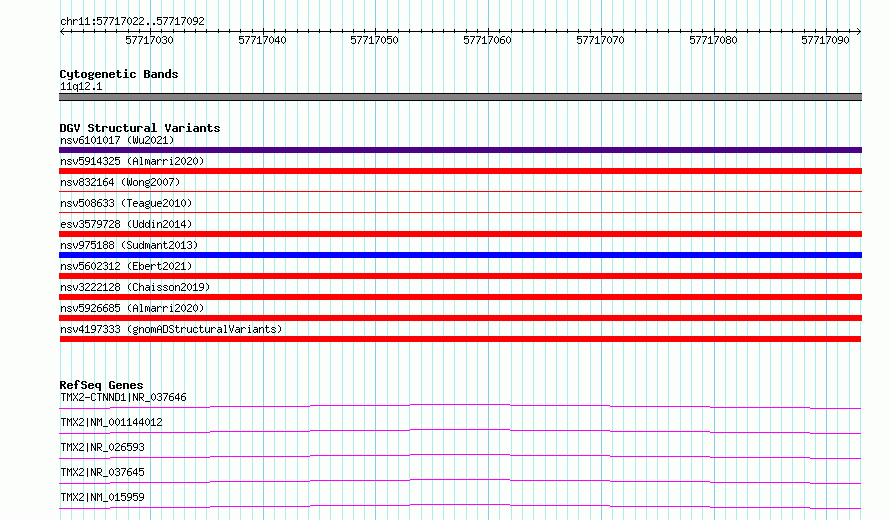The image size is (890, 520).
Task: Open variant nsv5602312 (Ebert2021) label
Action: (126, 266)
